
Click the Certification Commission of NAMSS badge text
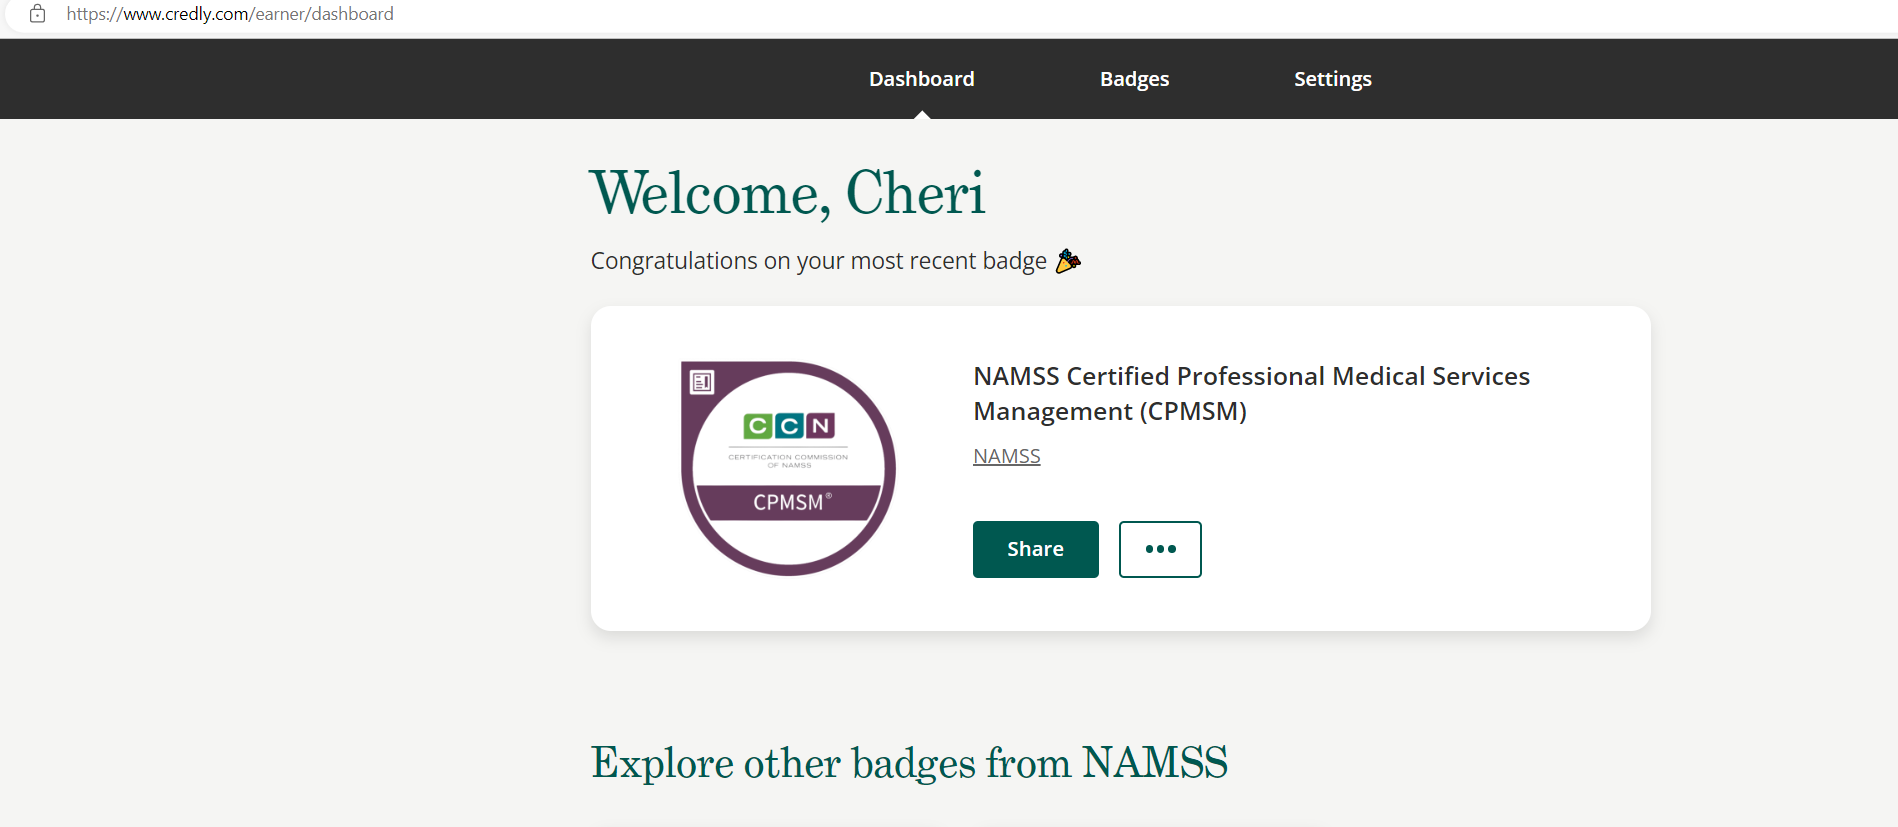[788, 461]
